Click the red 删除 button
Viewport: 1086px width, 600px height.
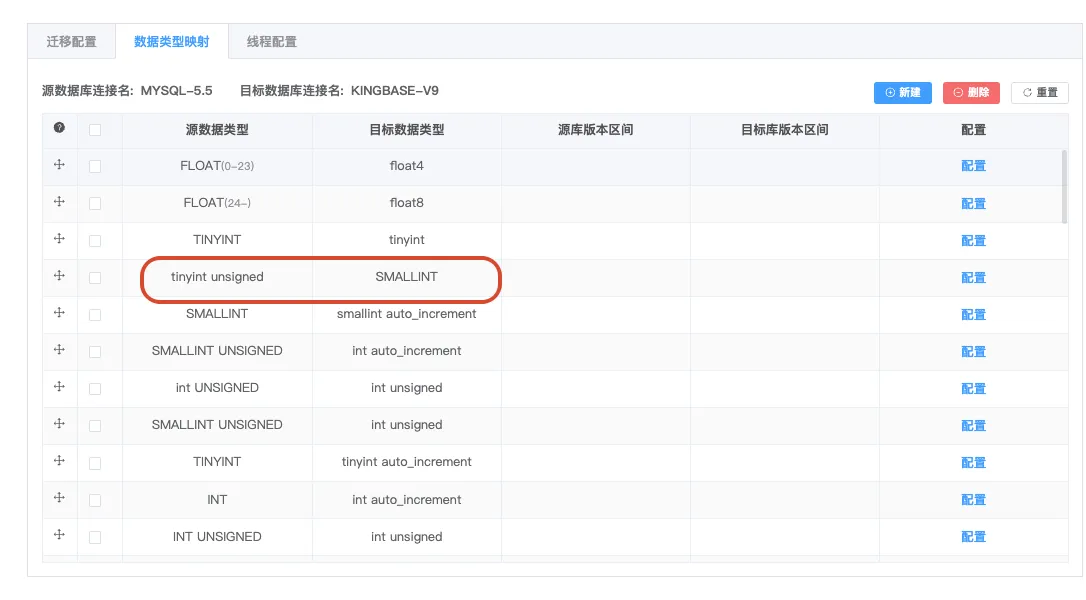(971, 92)
